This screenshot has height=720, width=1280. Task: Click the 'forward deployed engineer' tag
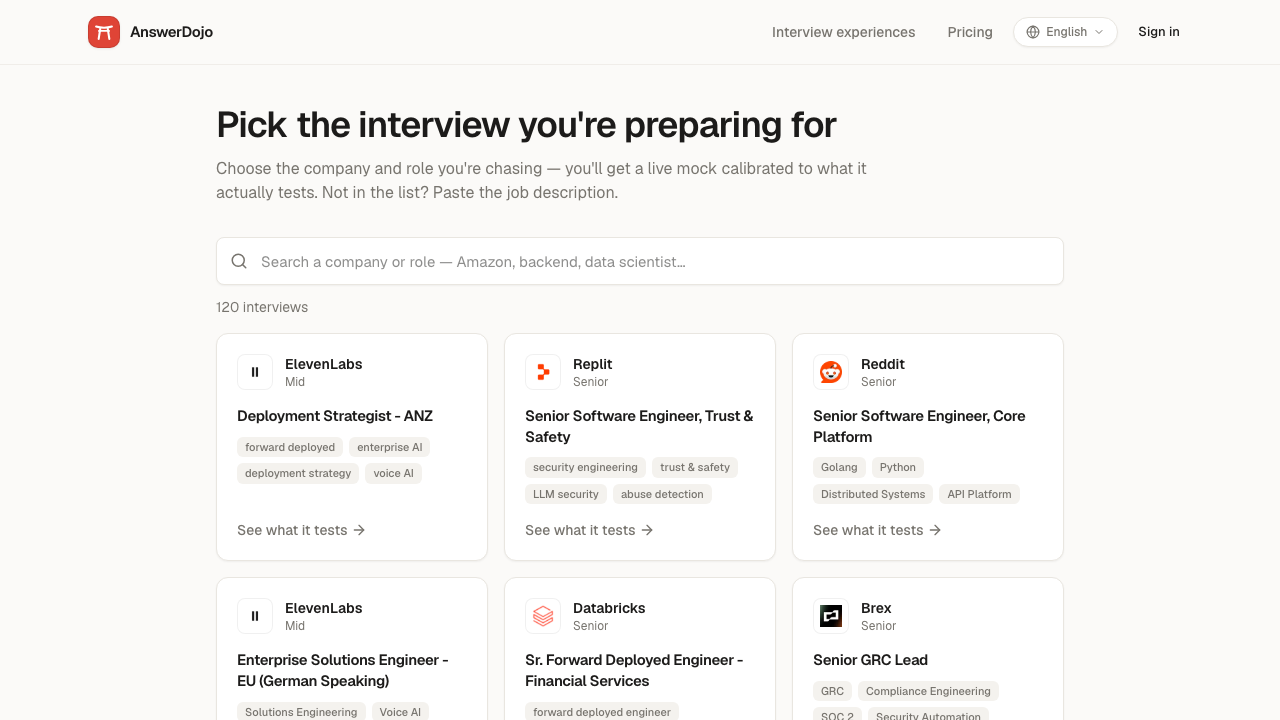602,712
